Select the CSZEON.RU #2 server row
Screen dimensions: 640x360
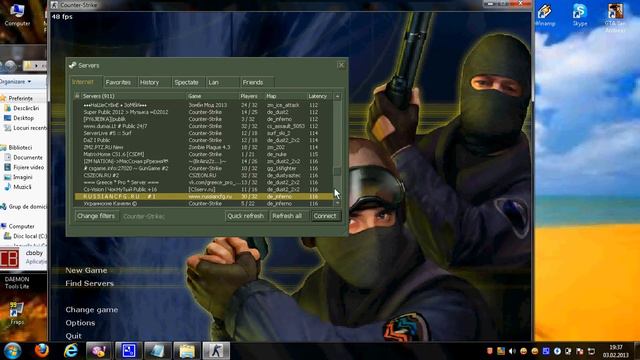[x=204, y=175]
